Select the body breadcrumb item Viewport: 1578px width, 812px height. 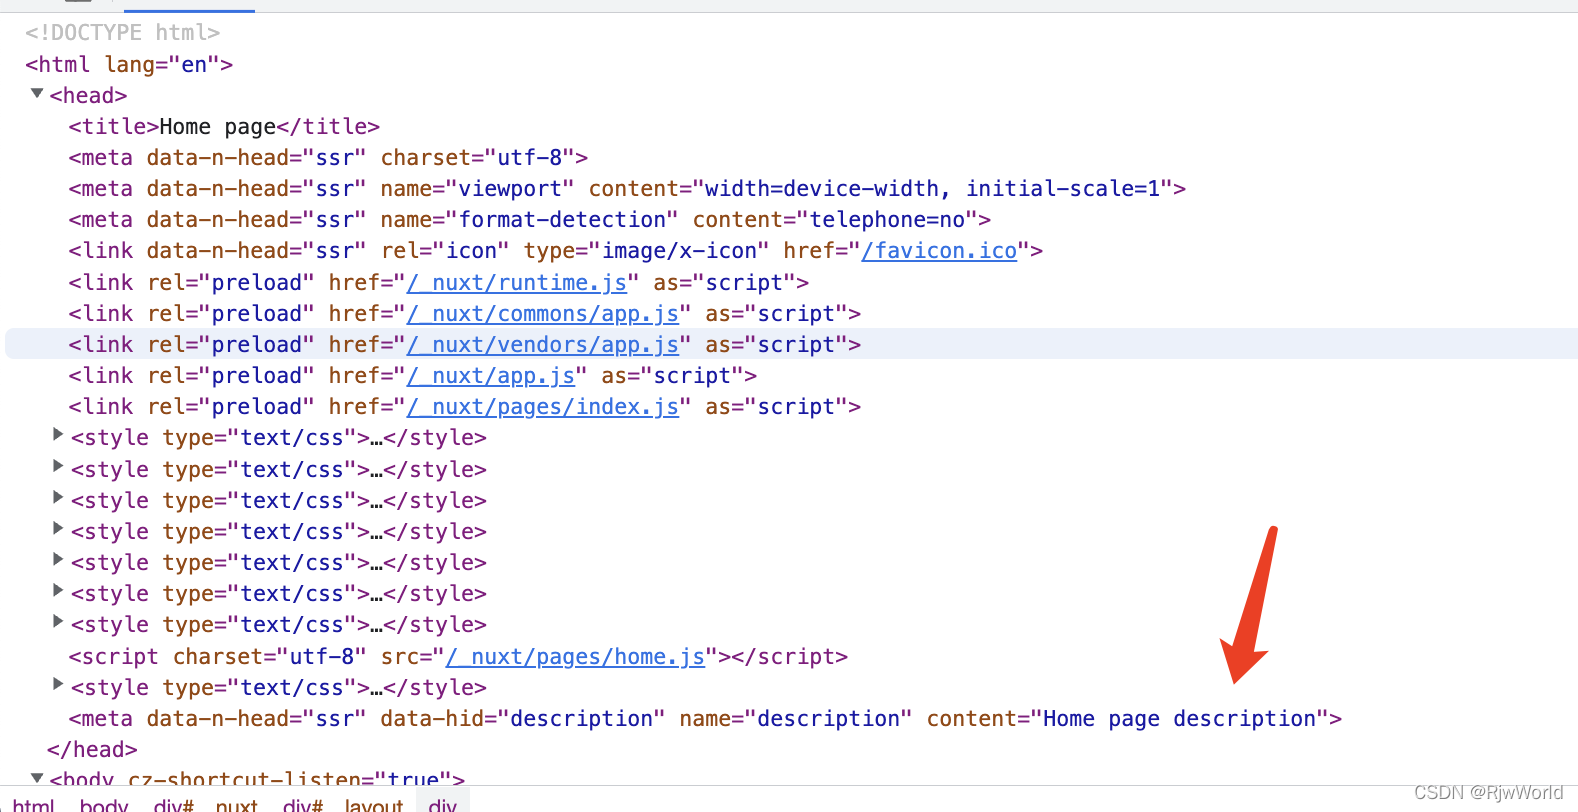(104, 804)
